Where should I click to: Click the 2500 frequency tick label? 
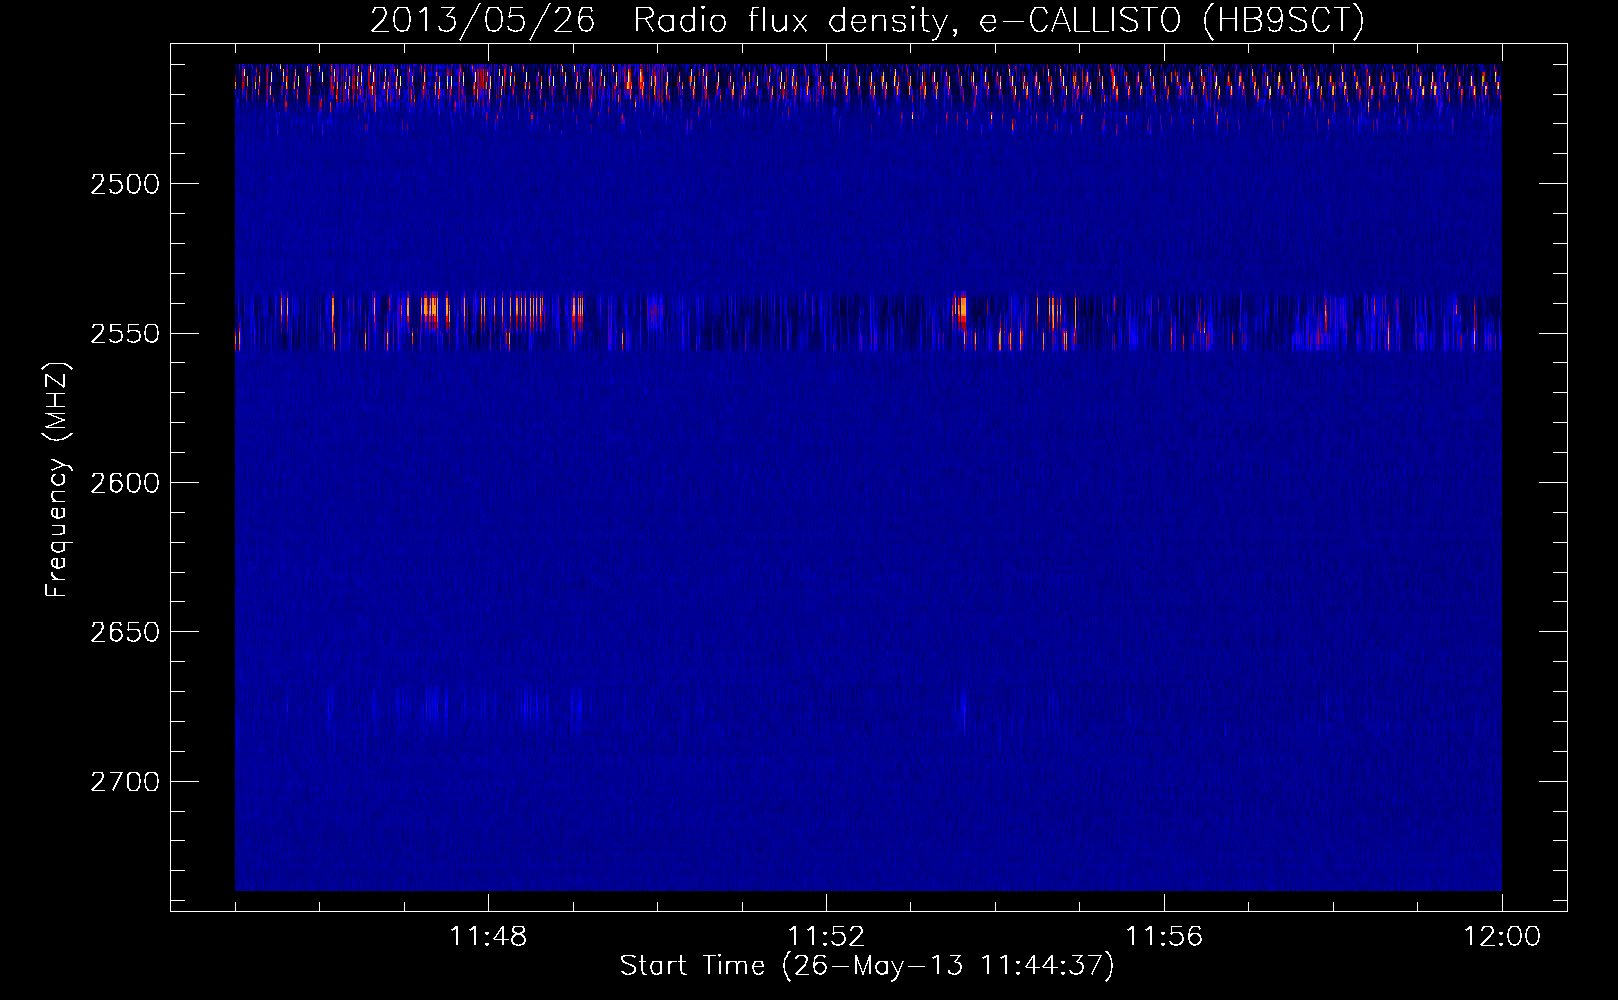click(x=125, y=184)
